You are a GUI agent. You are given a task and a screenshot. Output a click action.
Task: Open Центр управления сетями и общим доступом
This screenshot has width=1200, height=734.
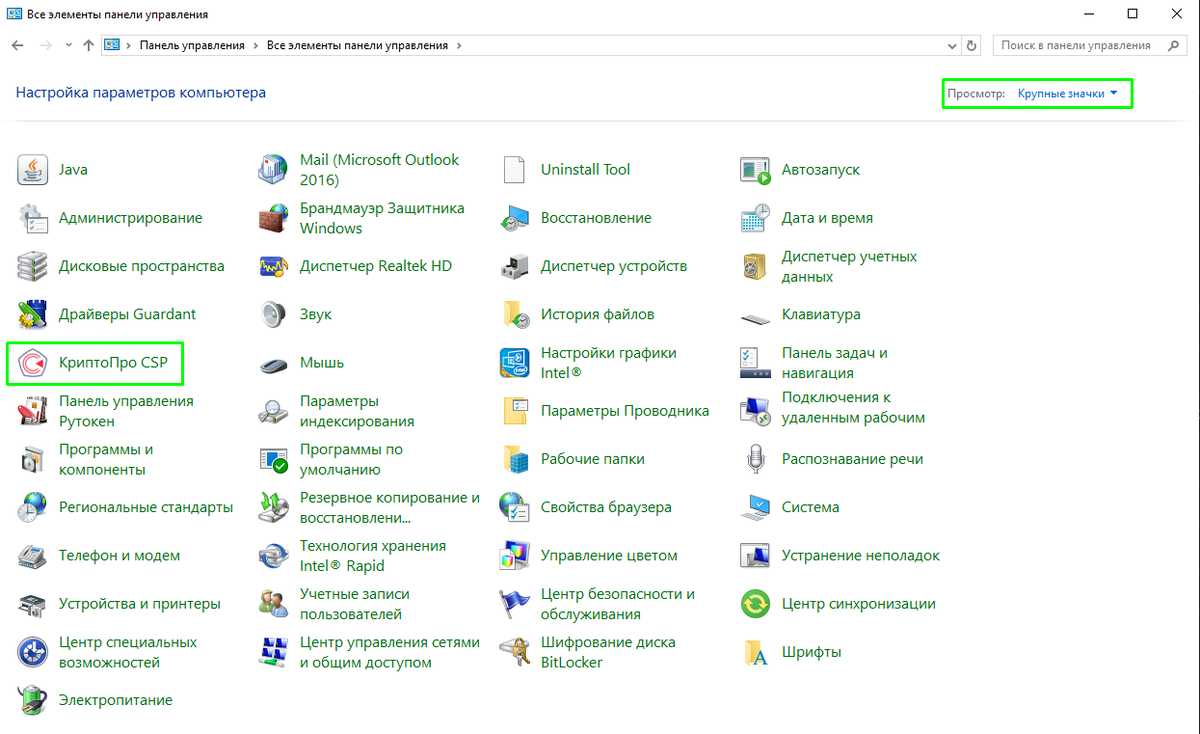(x=390, y=652)
